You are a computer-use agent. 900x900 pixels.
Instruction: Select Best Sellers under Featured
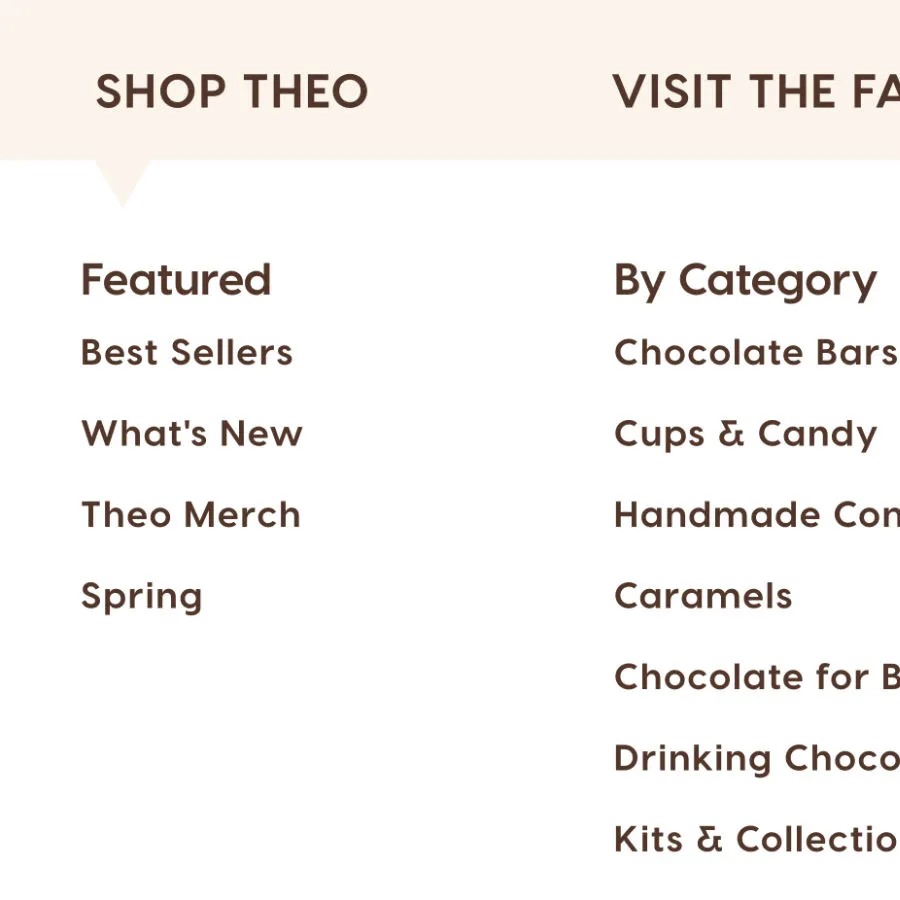click(186, 352)
